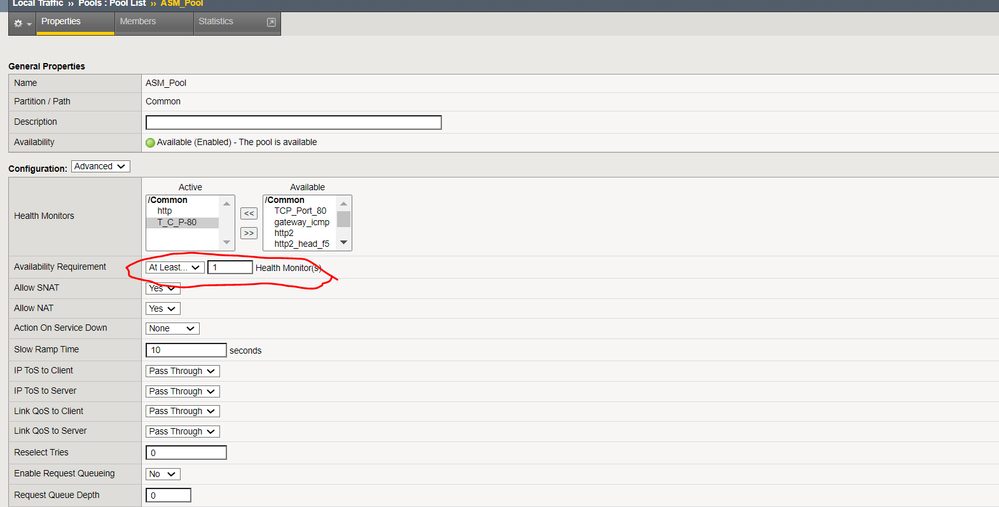Click the Common partition value
Image resolution: width=999 pixels, height=507 pixels.
(163, 101)
